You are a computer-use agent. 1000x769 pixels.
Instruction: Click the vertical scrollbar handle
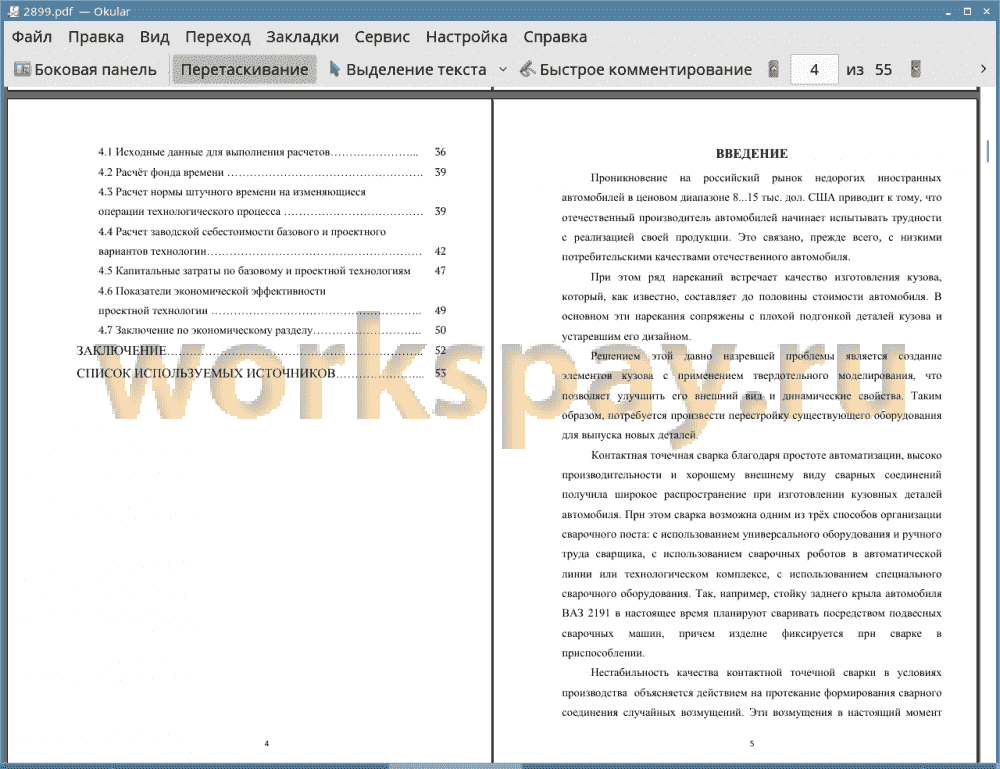988,150
